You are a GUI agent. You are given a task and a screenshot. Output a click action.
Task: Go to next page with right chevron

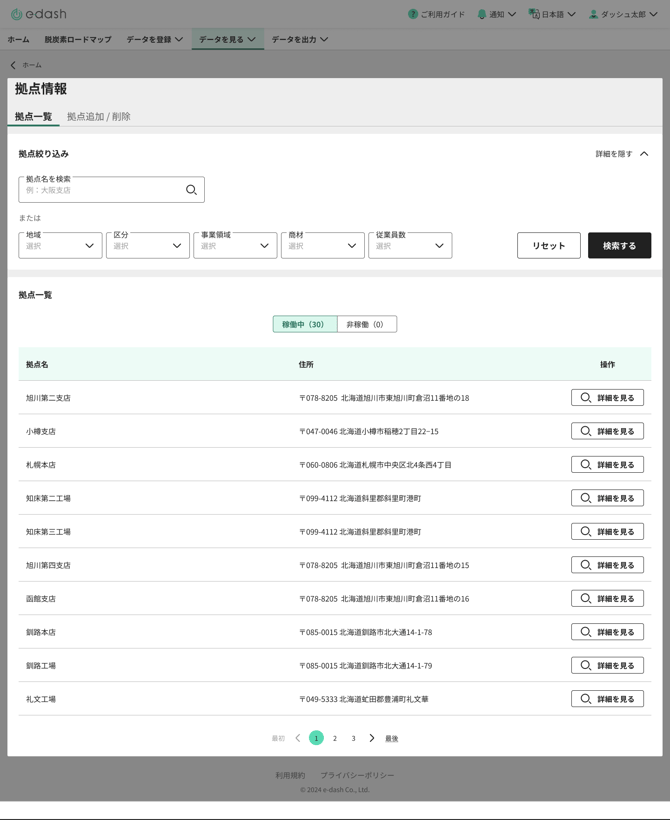tap(372, 738)
